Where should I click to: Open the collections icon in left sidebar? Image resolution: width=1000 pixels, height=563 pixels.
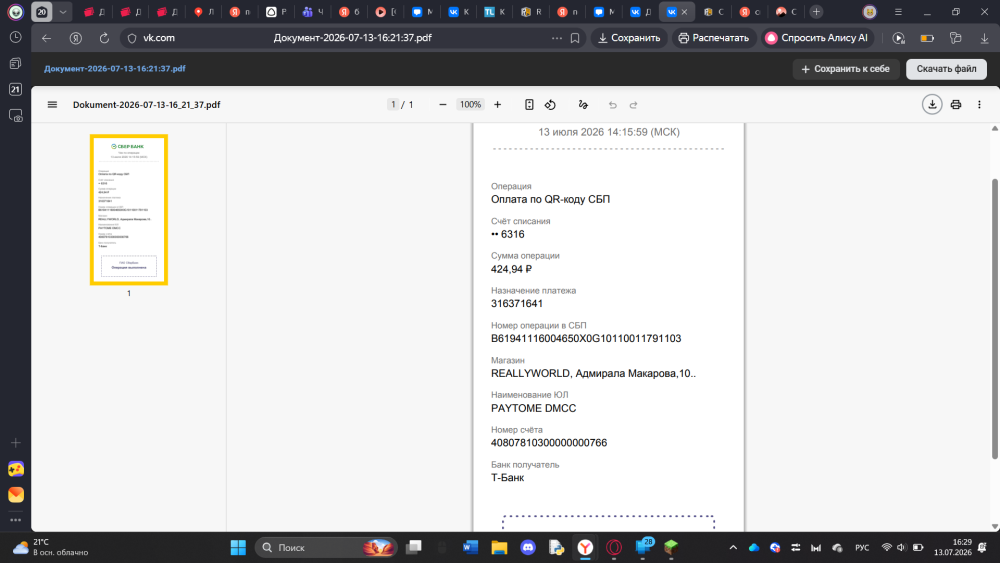coord(15,63)
